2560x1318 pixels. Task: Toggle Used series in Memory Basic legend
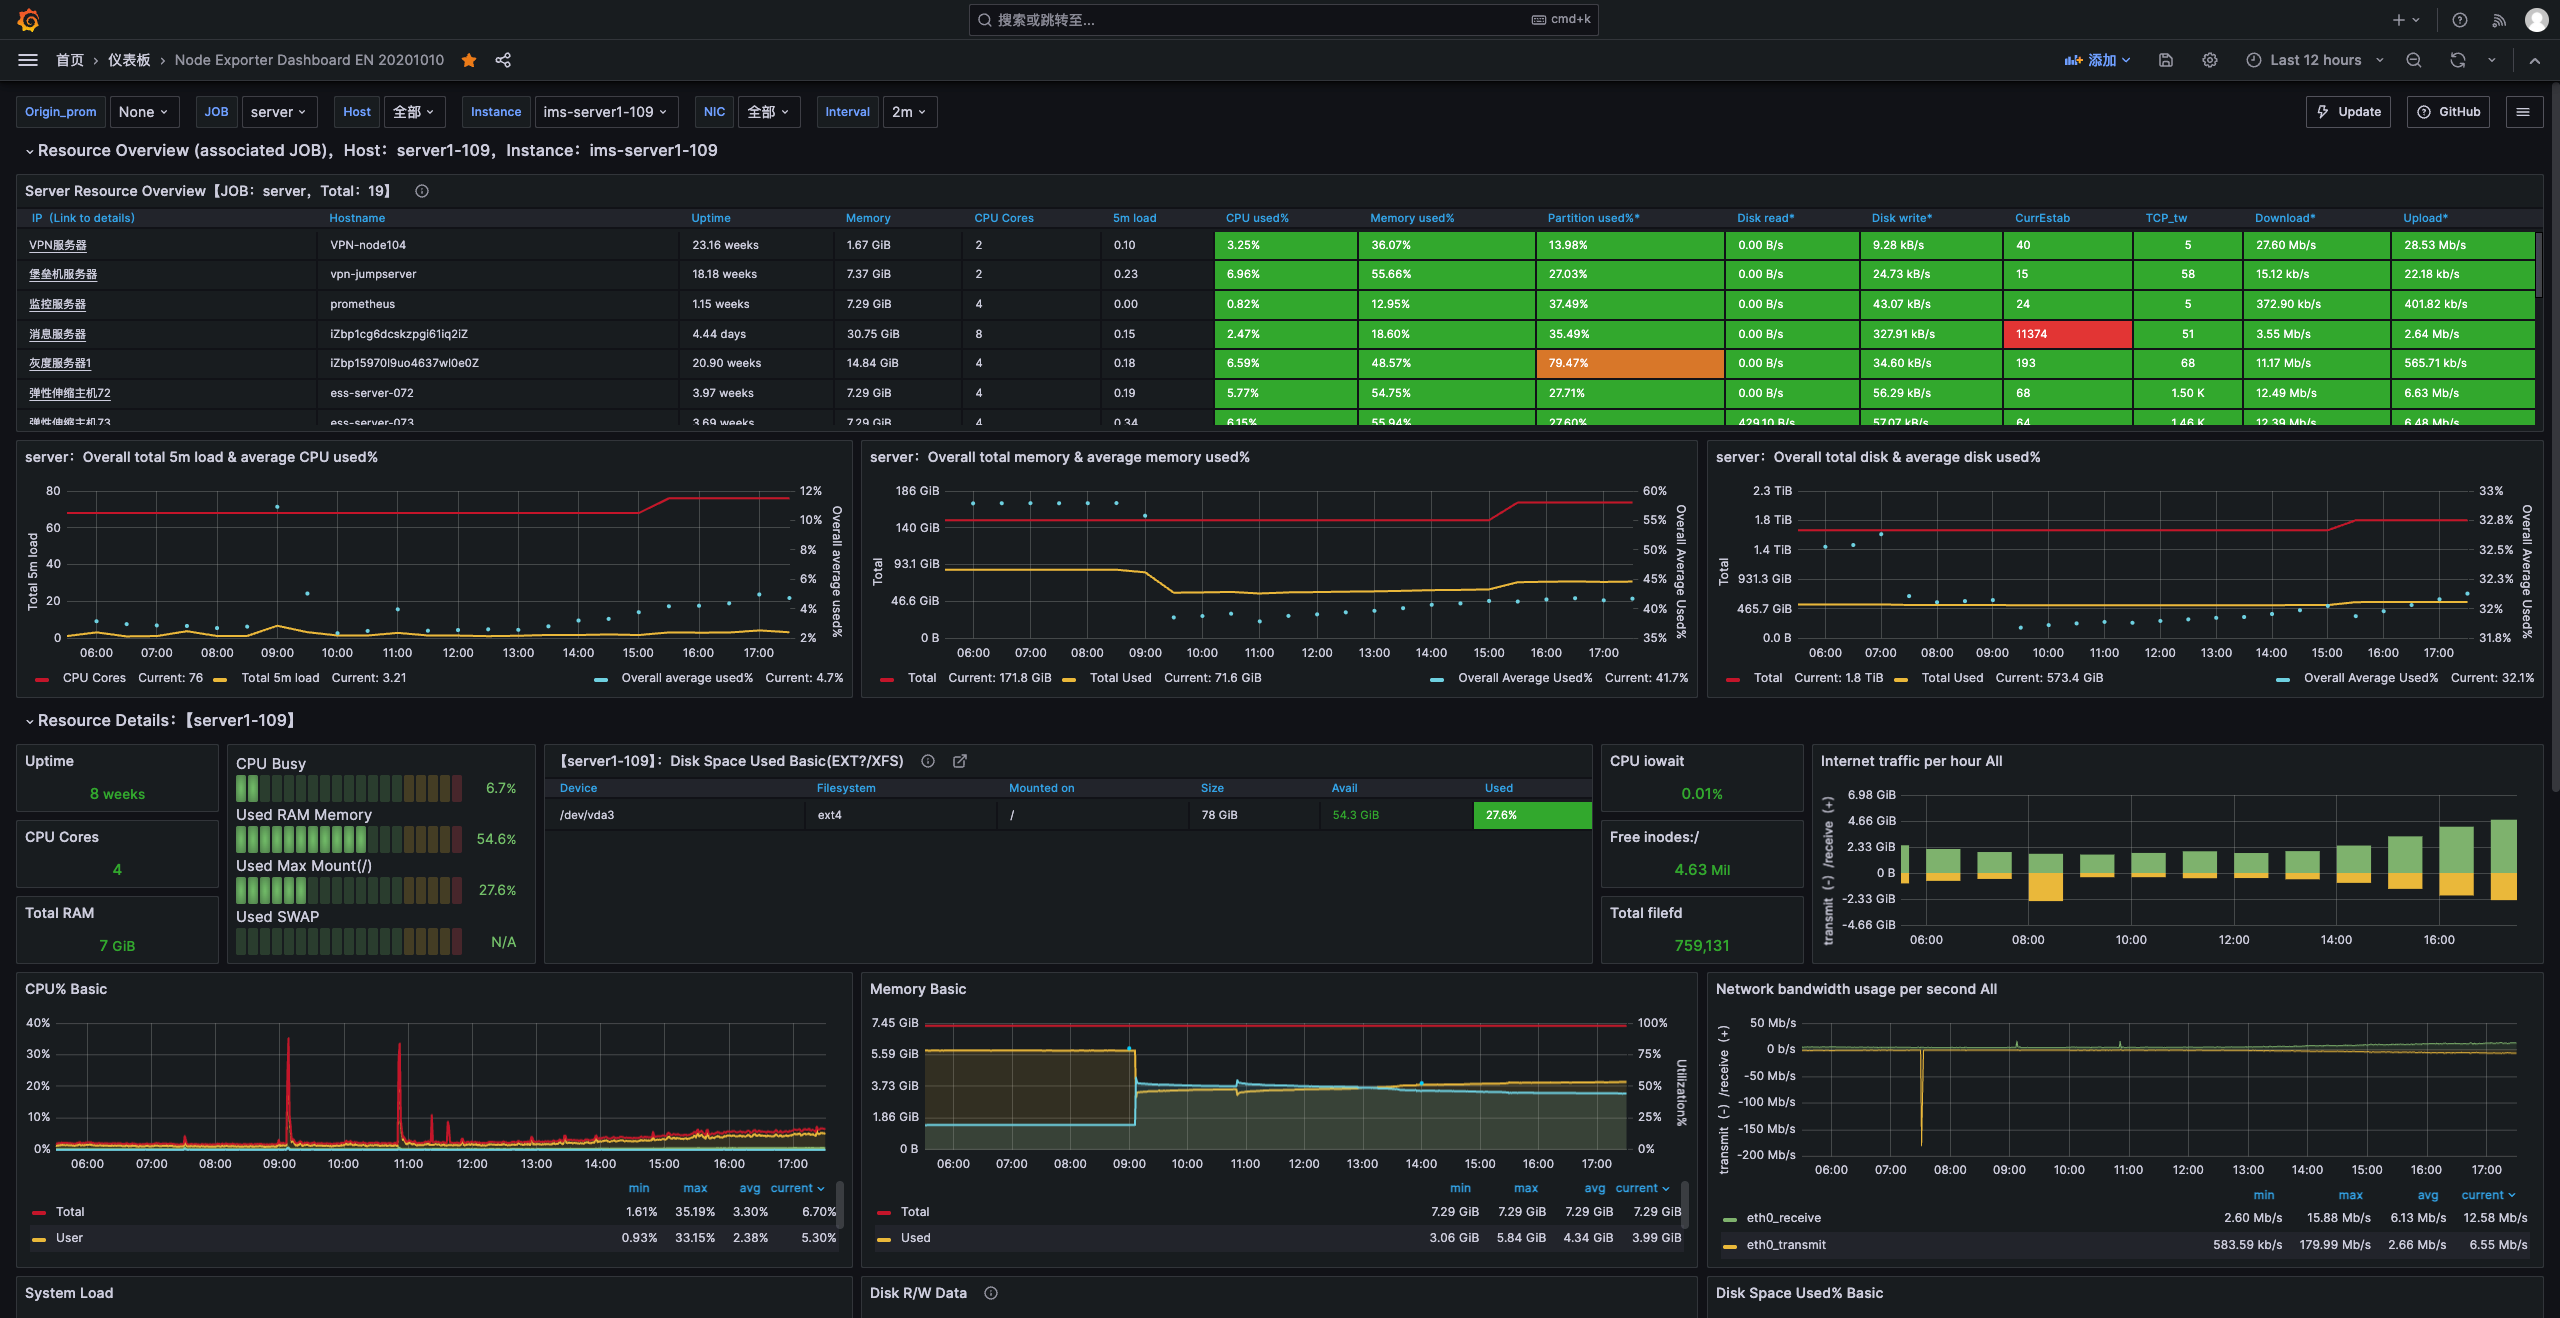pyautogui.click(x=915, y=1238)
